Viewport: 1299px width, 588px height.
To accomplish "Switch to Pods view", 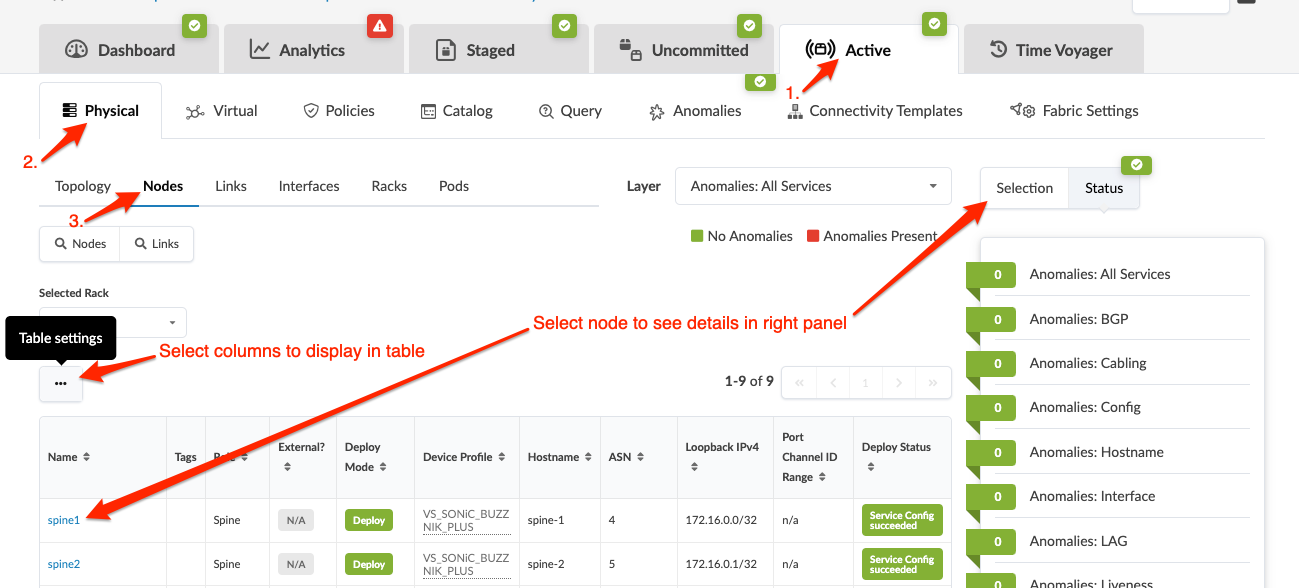I will (454, 186).
